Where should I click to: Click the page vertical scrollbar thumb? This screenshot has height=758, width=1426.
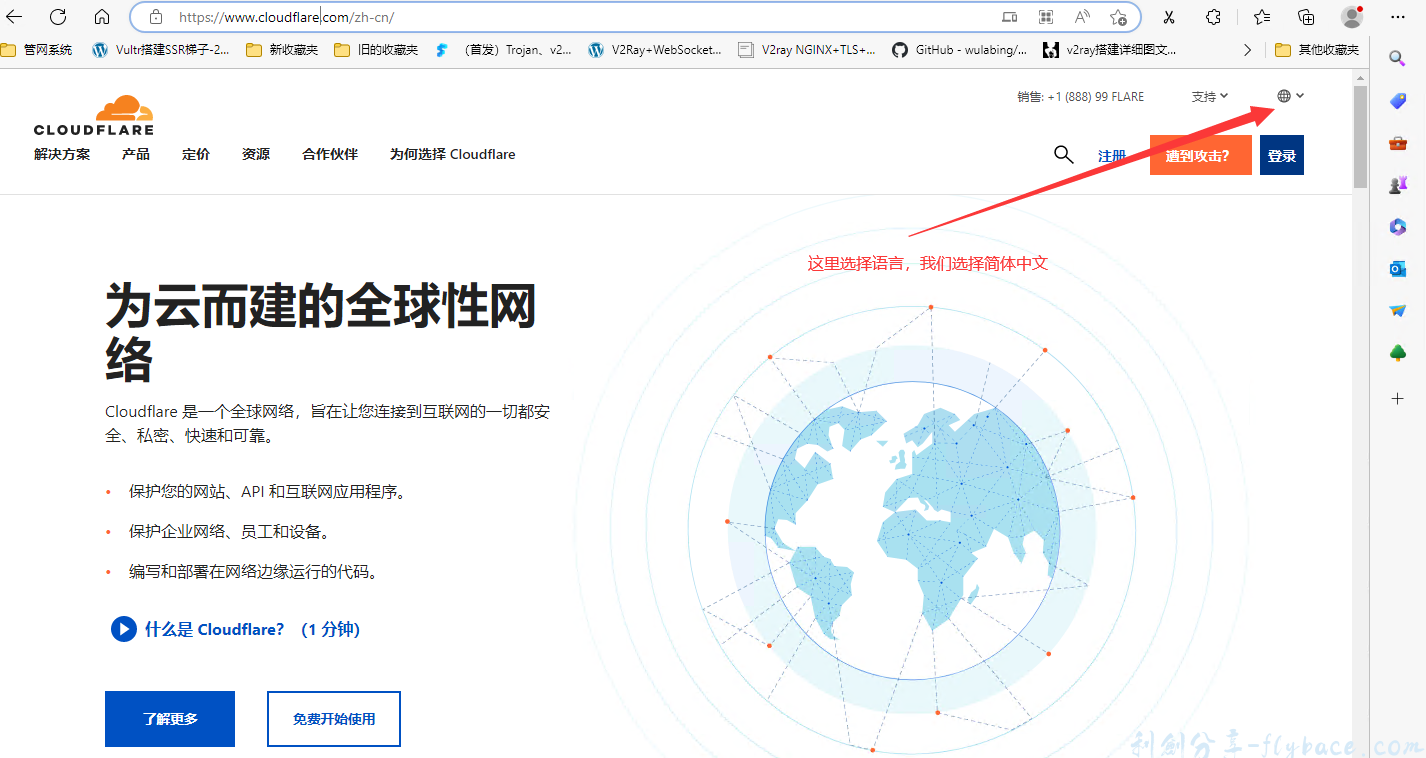[x=1360, y=136]
